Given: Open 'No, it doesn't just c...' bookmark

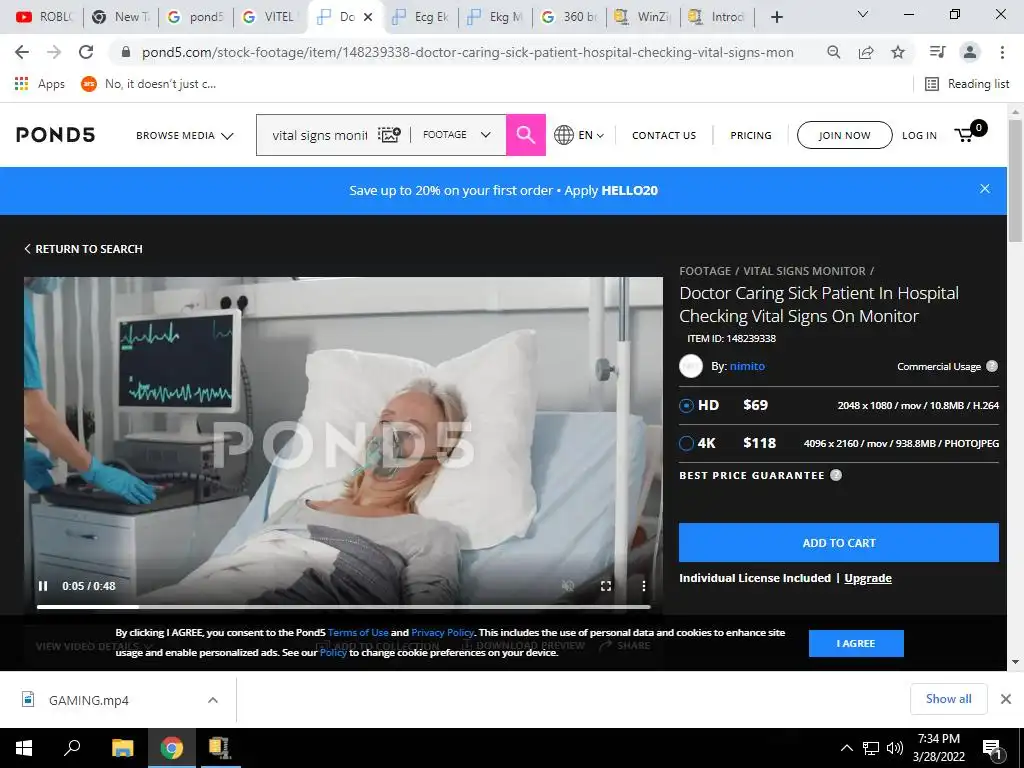Looking at the screenshot, I should 148,84.
